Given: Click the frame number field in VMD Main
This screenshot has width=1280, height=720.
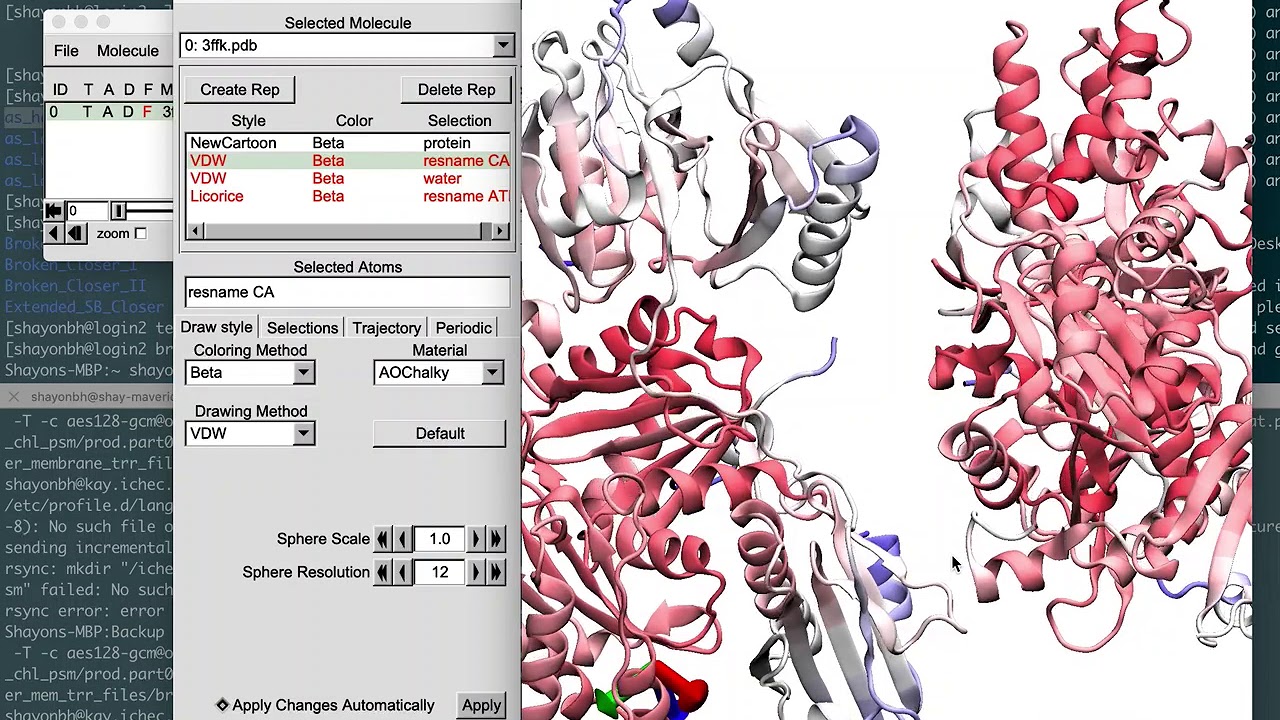Looking at the screenshot, I should [x=86, y=211].
